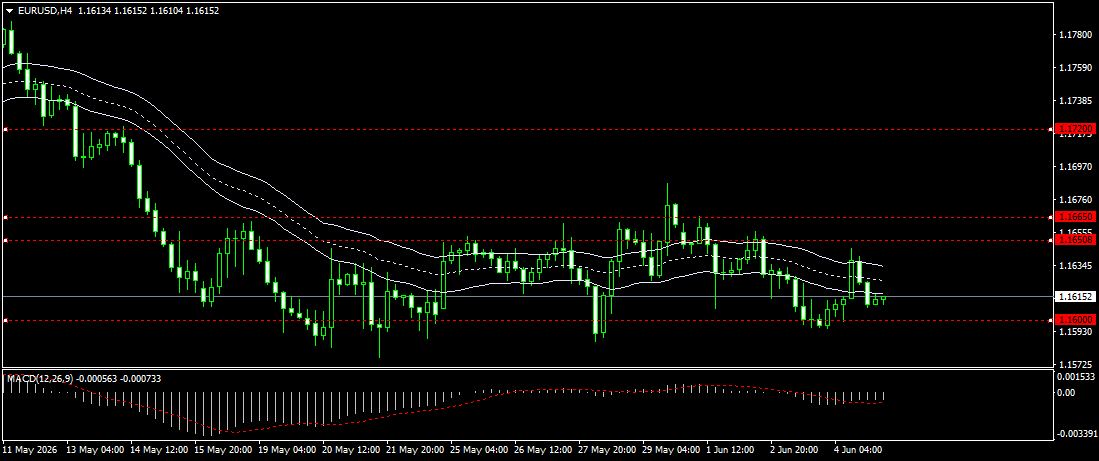Viewport: 1099px width, 461px height.
Task: Click the 26 May 12:00 time label
Action: tap(543, 448)
